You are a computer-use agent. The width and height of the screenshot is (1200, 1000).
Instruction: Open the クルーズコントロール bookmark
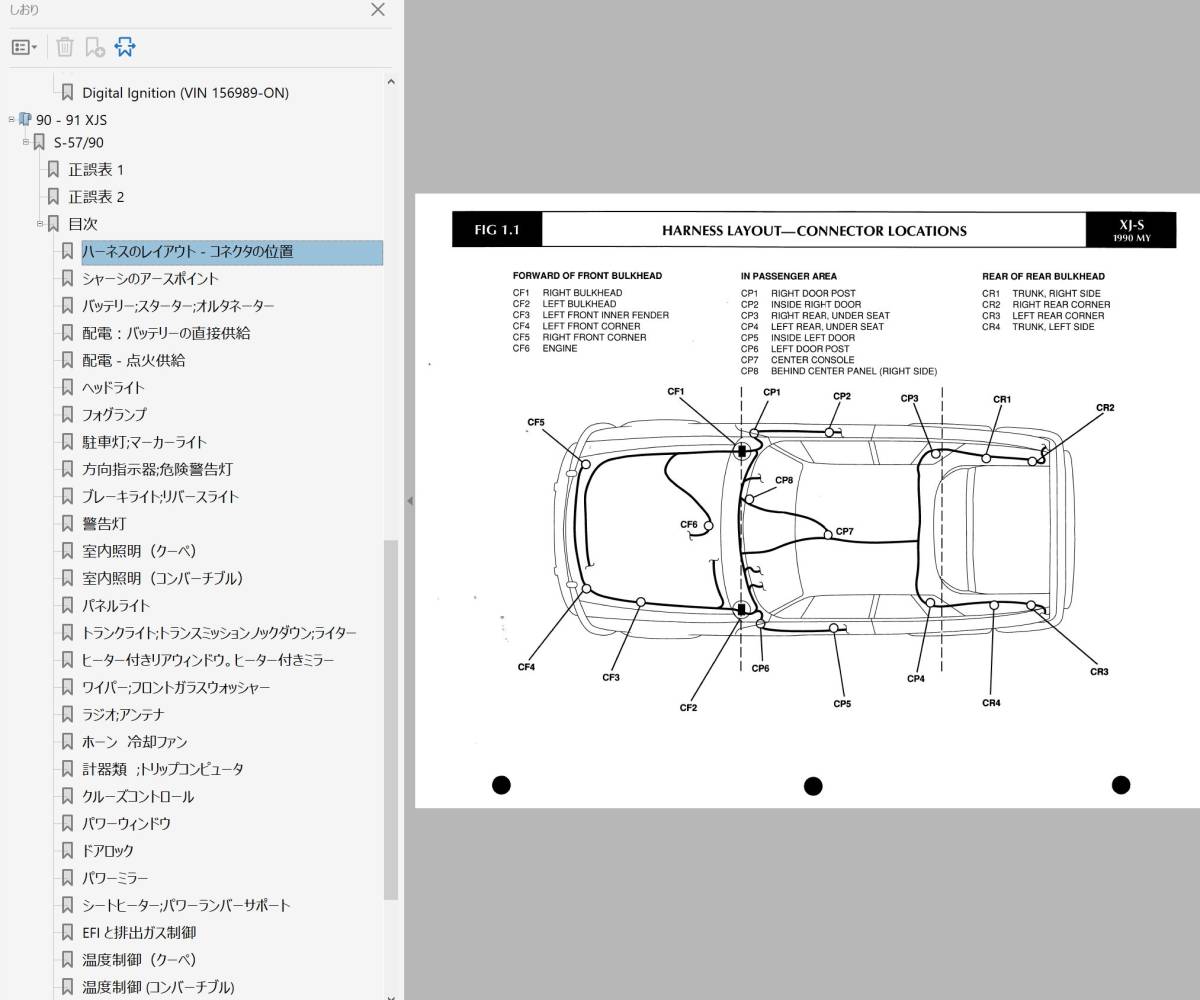coord(138,797)
